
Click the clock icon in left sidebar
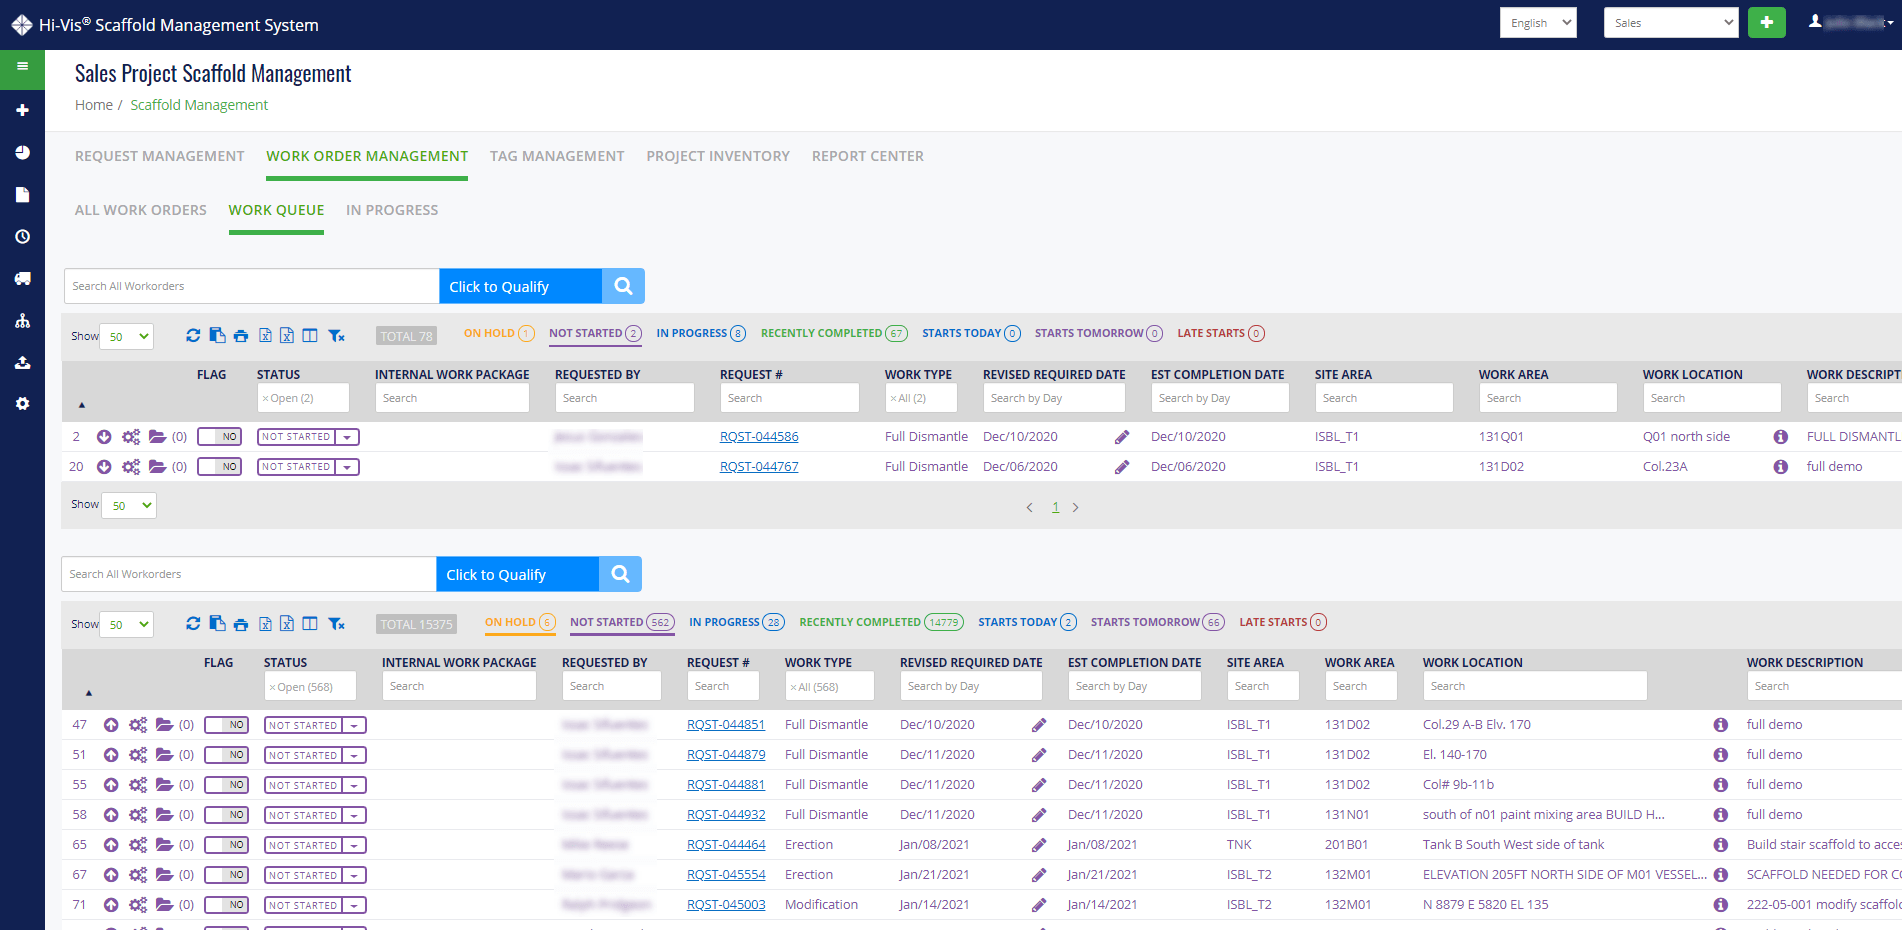point(22,237)
